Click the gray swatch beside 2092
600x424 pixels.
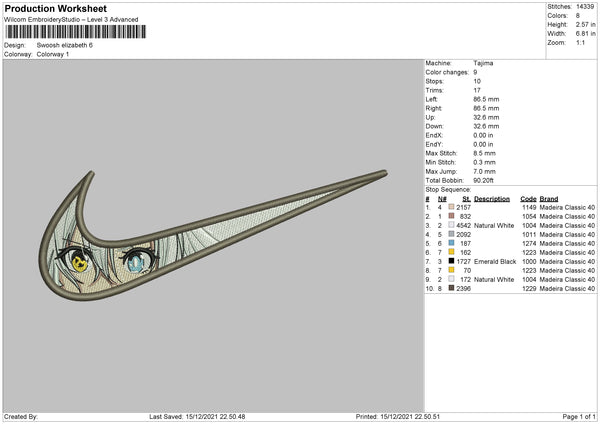[x=452, y=234]
